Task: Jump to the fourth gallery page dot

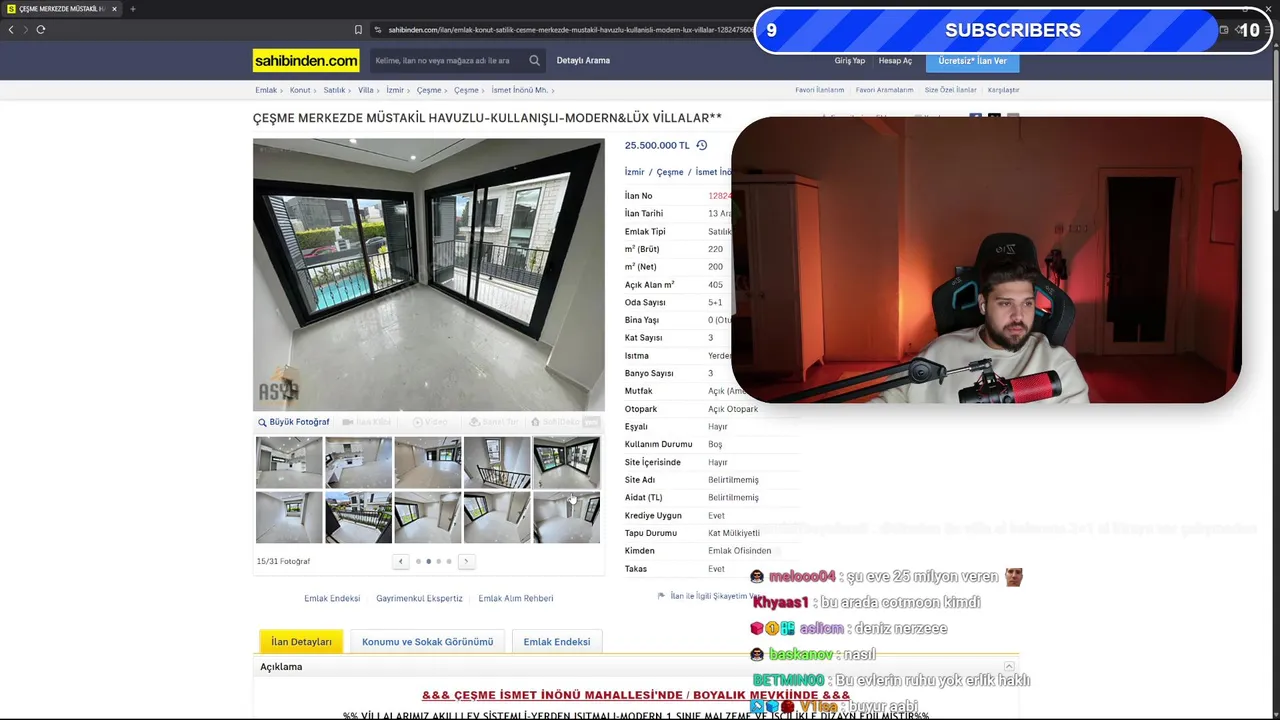Action: pos(449,561)
